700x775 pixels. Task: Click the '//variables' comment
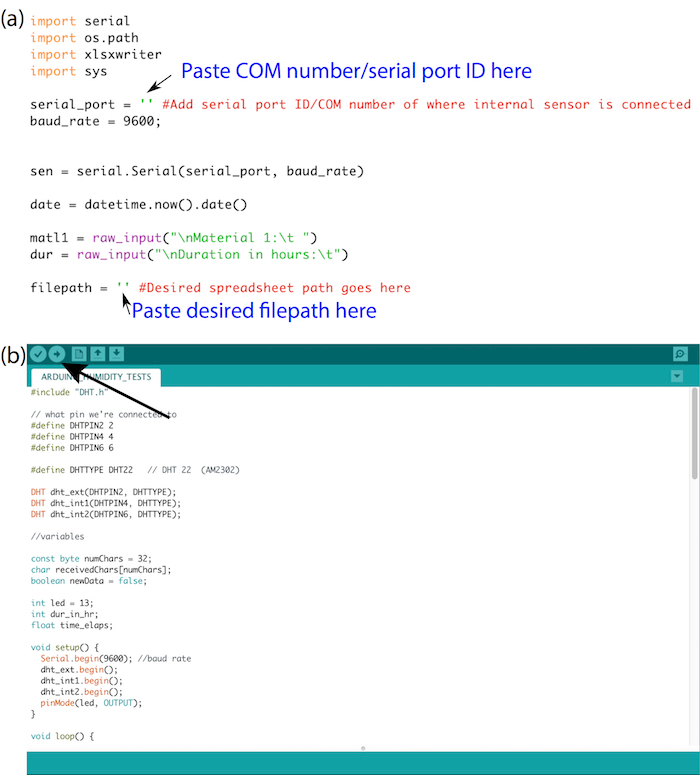pyautogui.click(x=57, y=536)
